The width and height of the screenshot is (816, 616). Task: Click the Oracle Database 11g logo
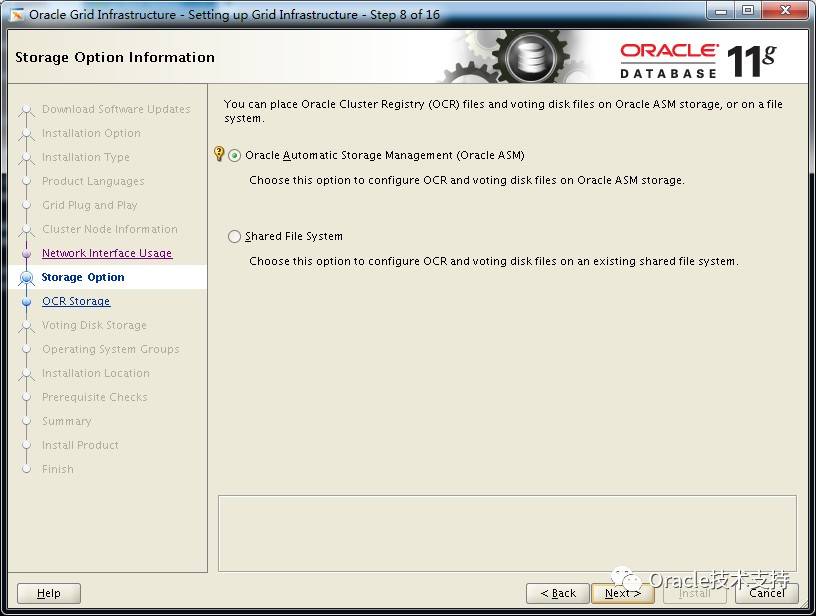click(698, 61)
